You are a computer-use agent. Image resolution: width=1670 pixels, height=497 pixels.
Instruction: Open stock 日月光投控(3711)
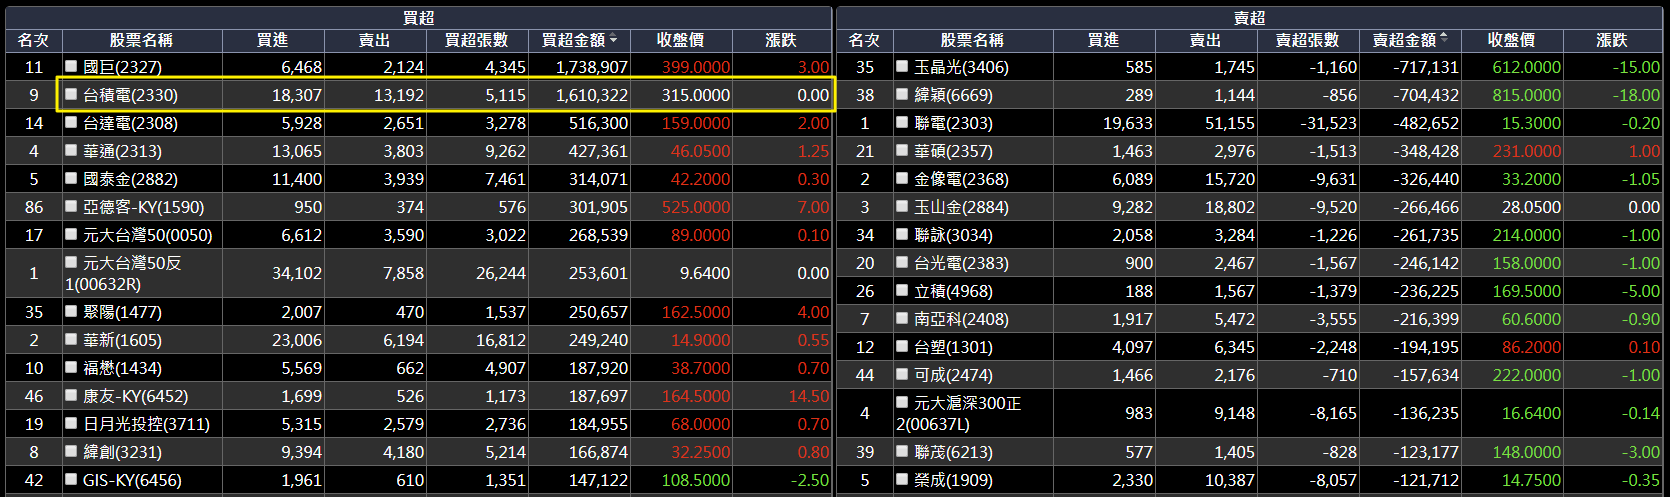click(146, 424)
